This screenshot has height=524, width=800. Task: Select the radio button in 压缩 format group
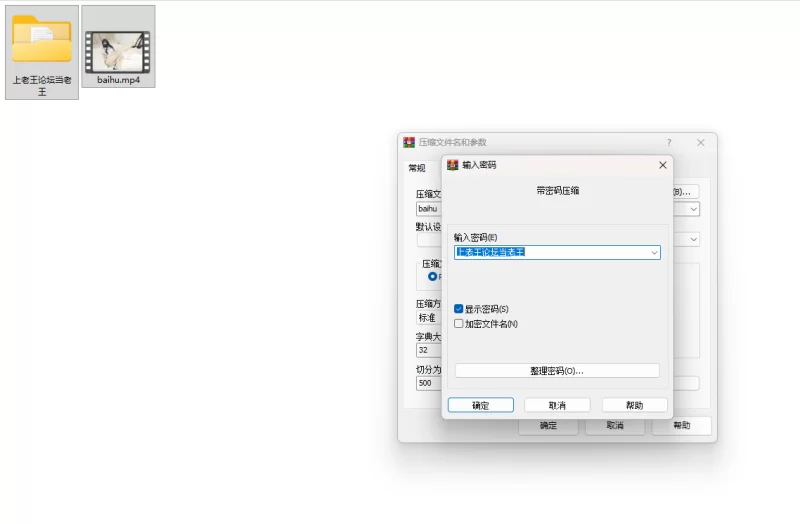pyautogui.click(x=432, y=276)
